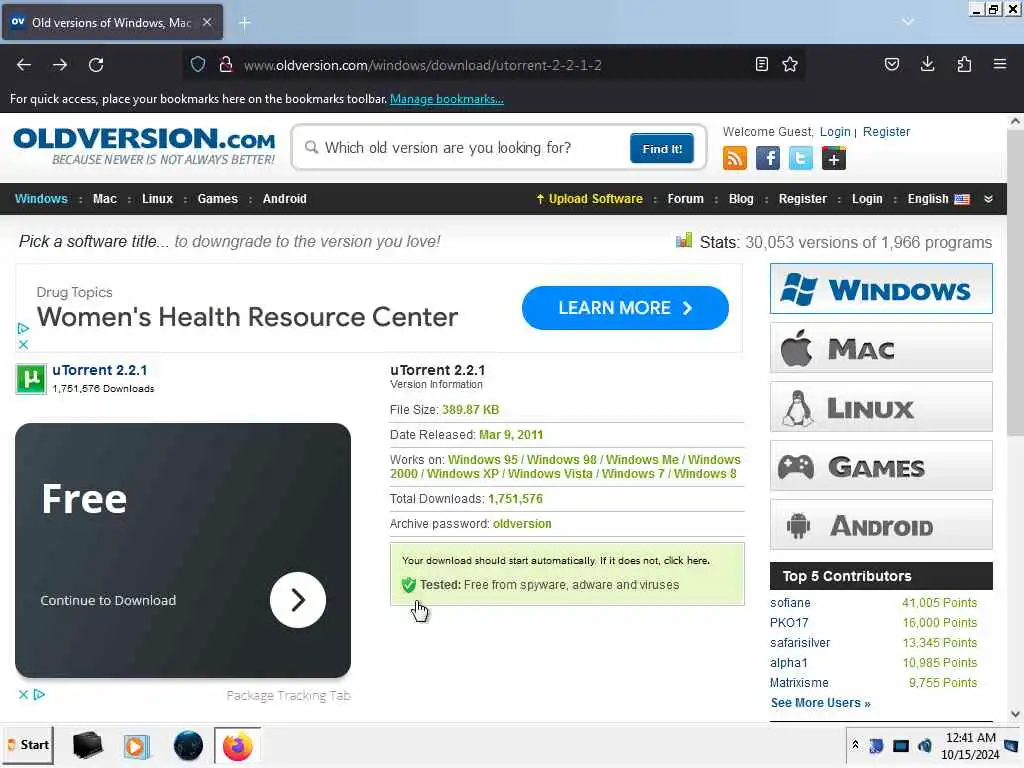Click the Find It! search button
The height and width of the screenshot is (768, 1024).
tap(662, 148)
